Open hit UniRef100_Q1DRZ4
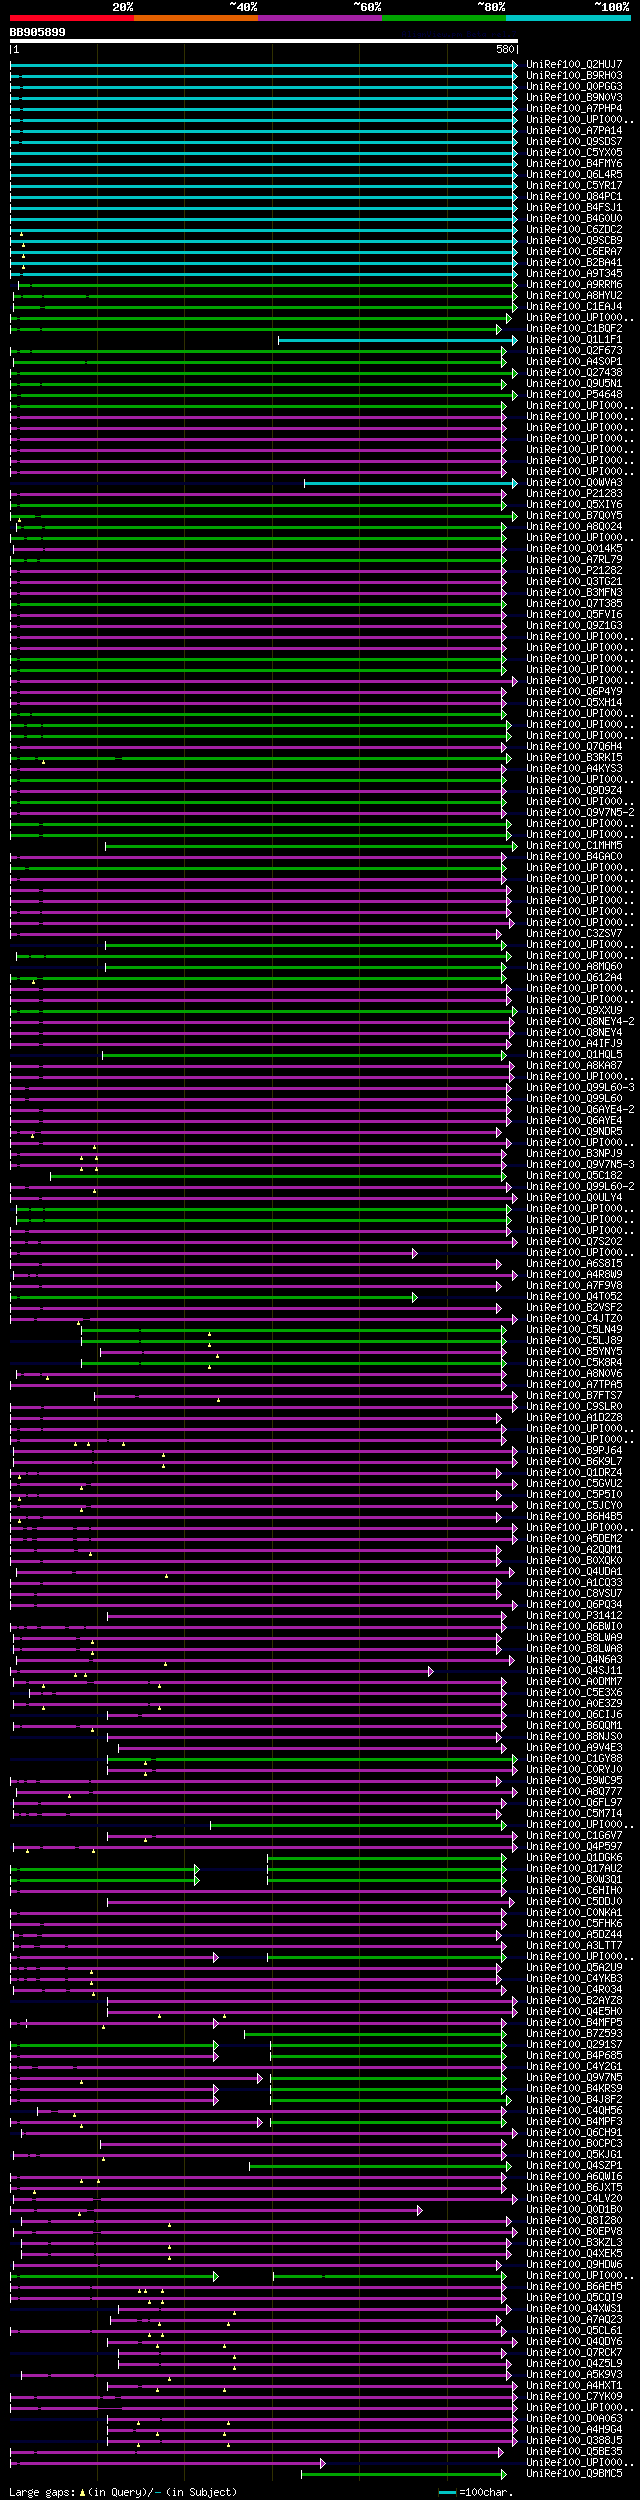Image resolution: width=640 pixels, height=2500 pixels. pyautogui.click(x=574, y=1473)
